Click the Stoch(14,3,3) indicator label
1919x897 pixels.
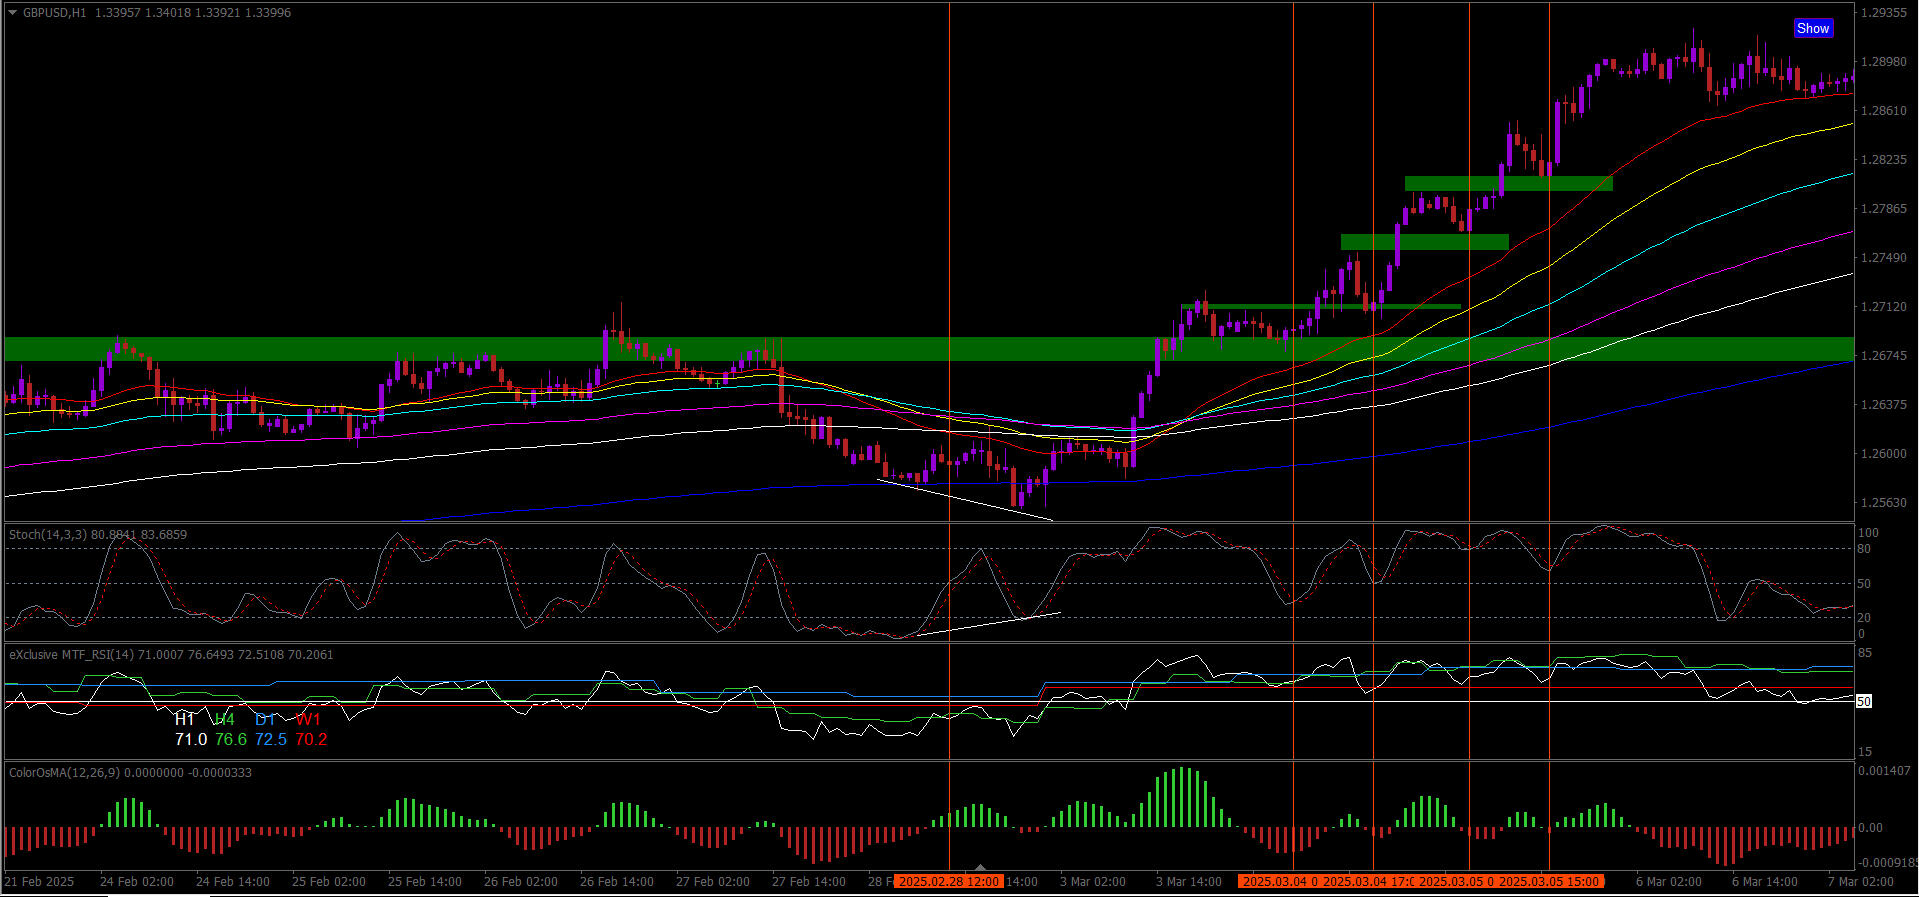[48, 535]
